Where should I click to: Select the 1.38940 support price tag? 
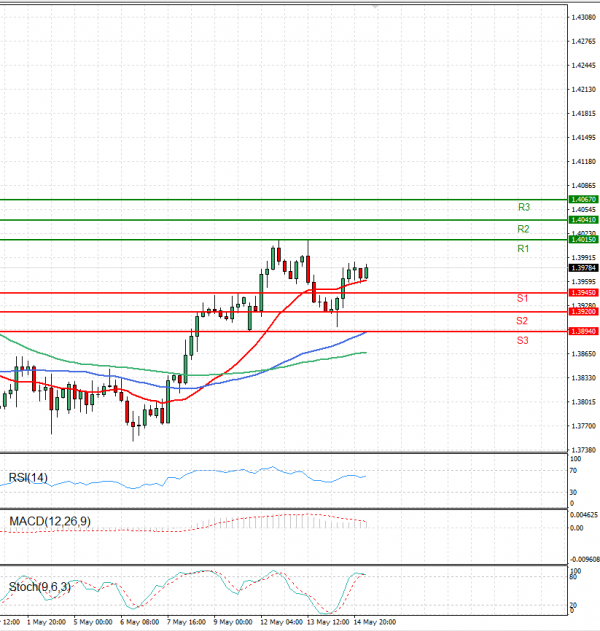click(x=584, y=331)
